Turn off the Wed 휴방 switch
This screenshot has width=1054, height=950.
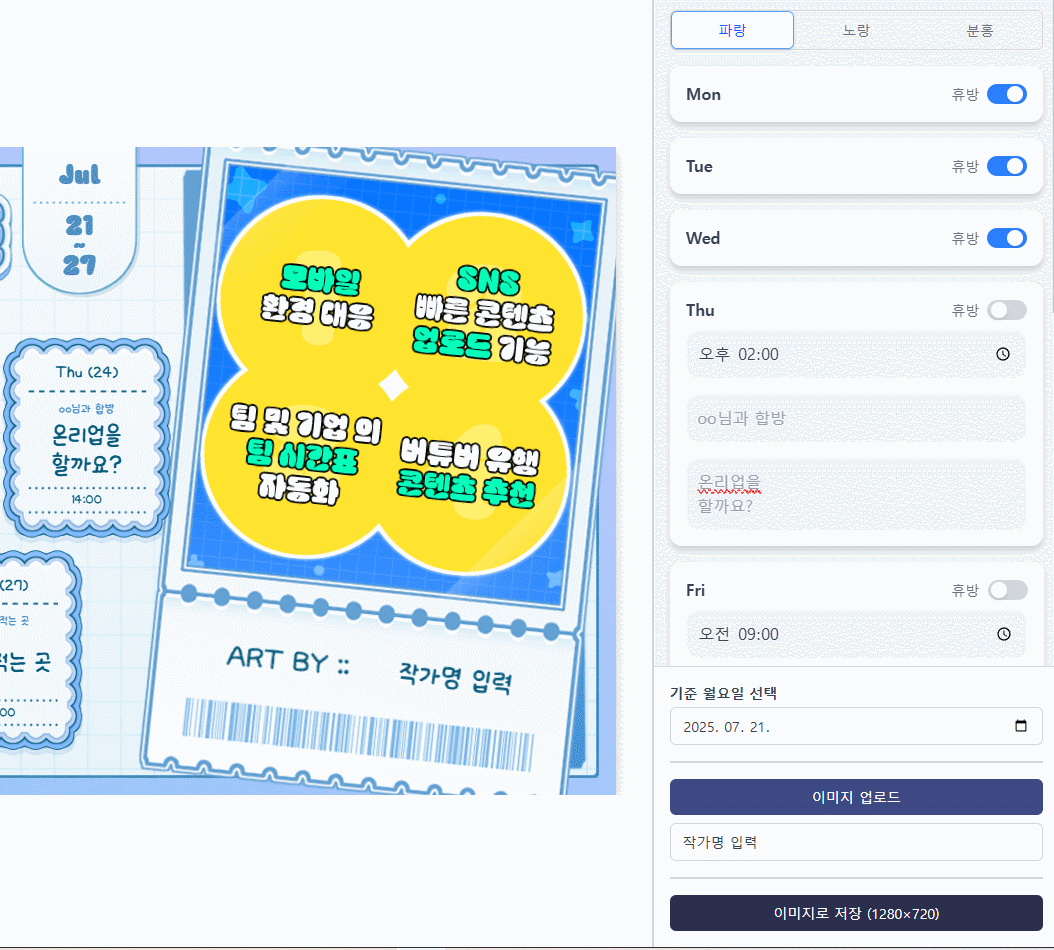1006,238
